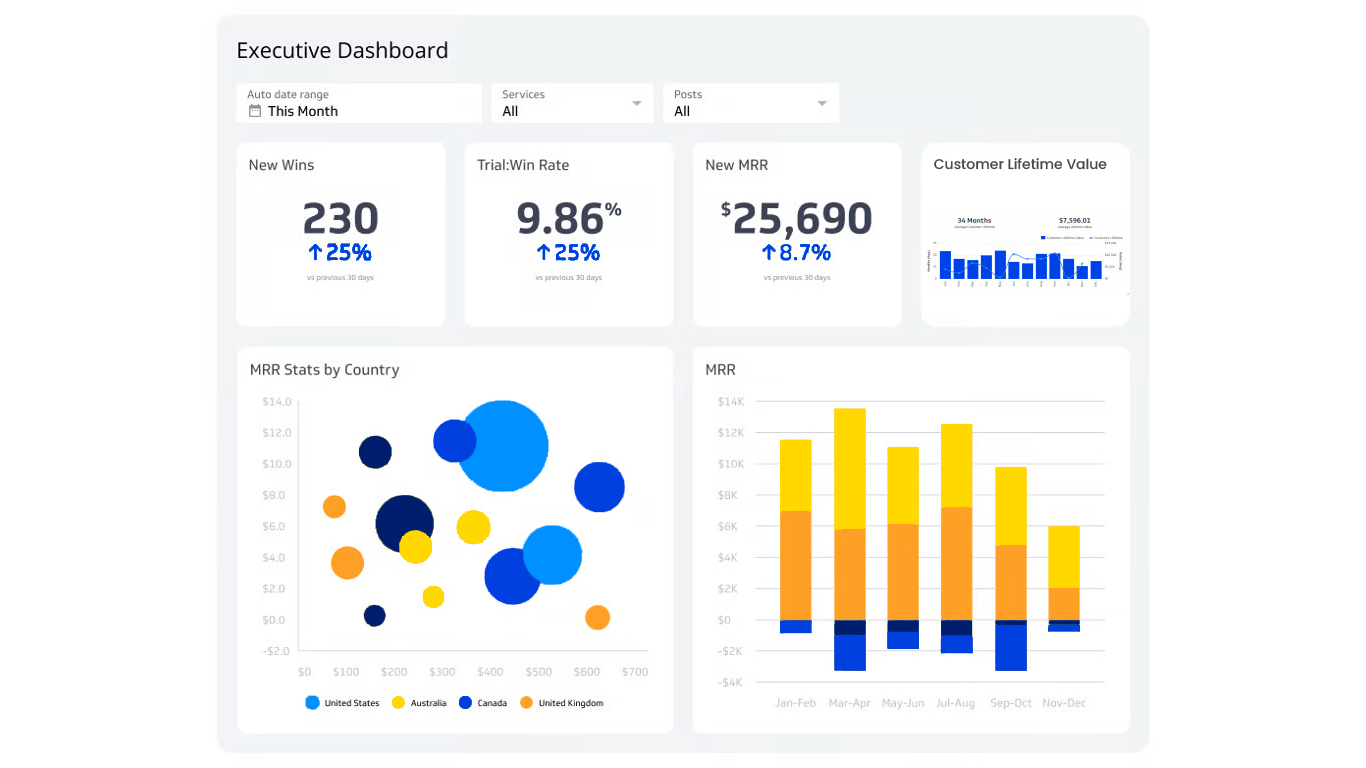Click the New Wins value 230
This screenshot has height=768, width=1366.
click(341, 219)
